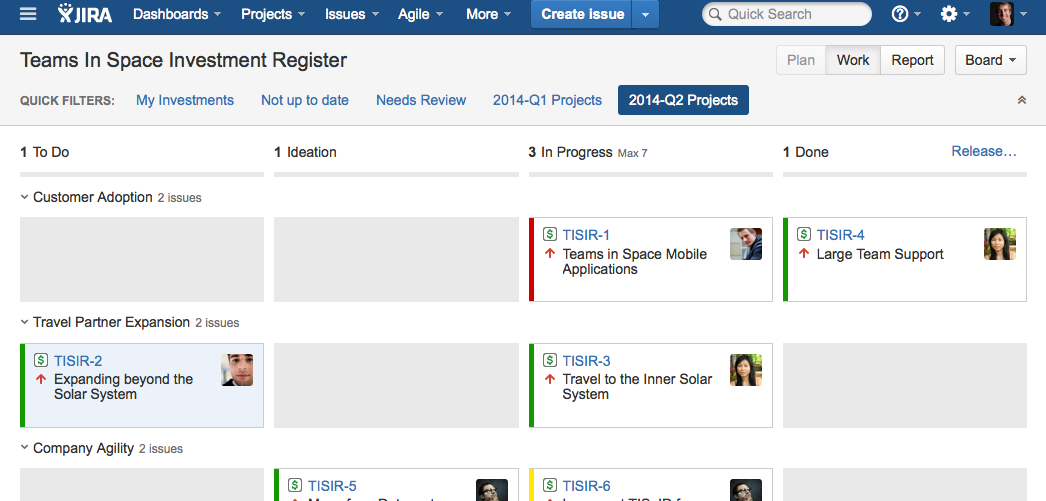Click assignee avatar on TISIR-5 card
The width and height of the screenshot is (1046, 501).
tap(492, 490)
